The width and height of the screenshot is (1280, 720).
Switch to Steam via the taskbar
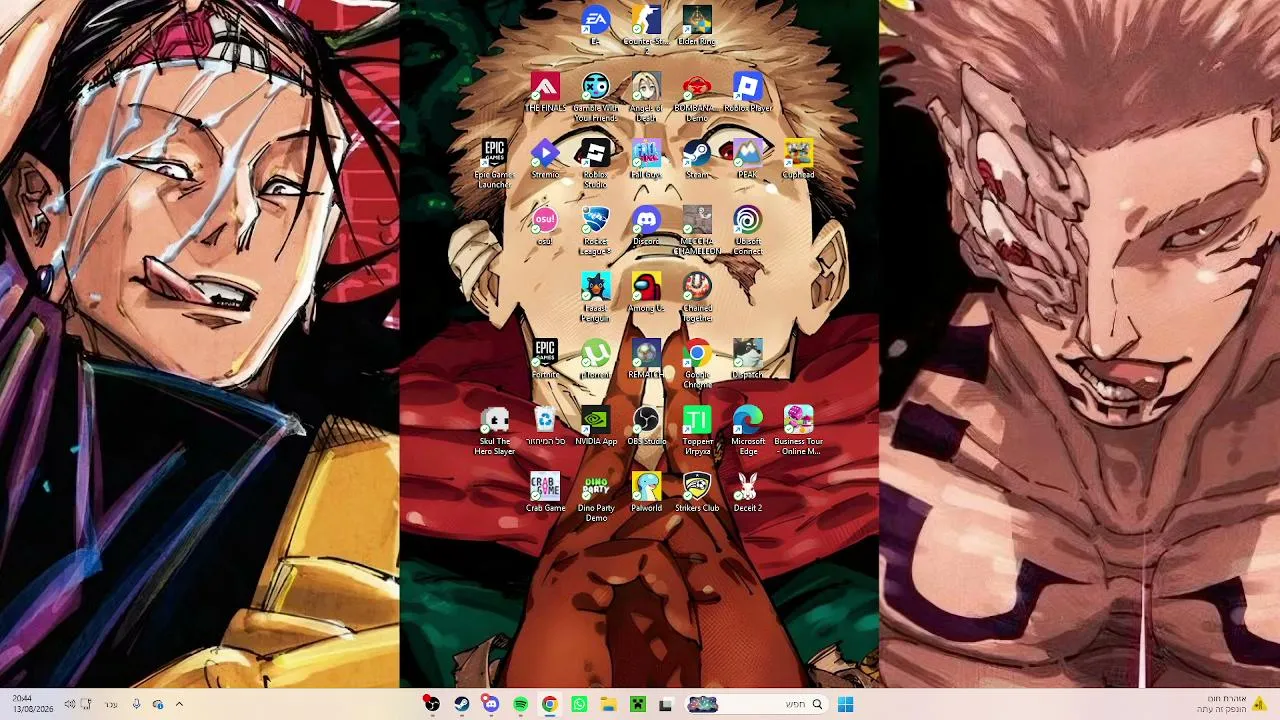click(x=461, y=704)
